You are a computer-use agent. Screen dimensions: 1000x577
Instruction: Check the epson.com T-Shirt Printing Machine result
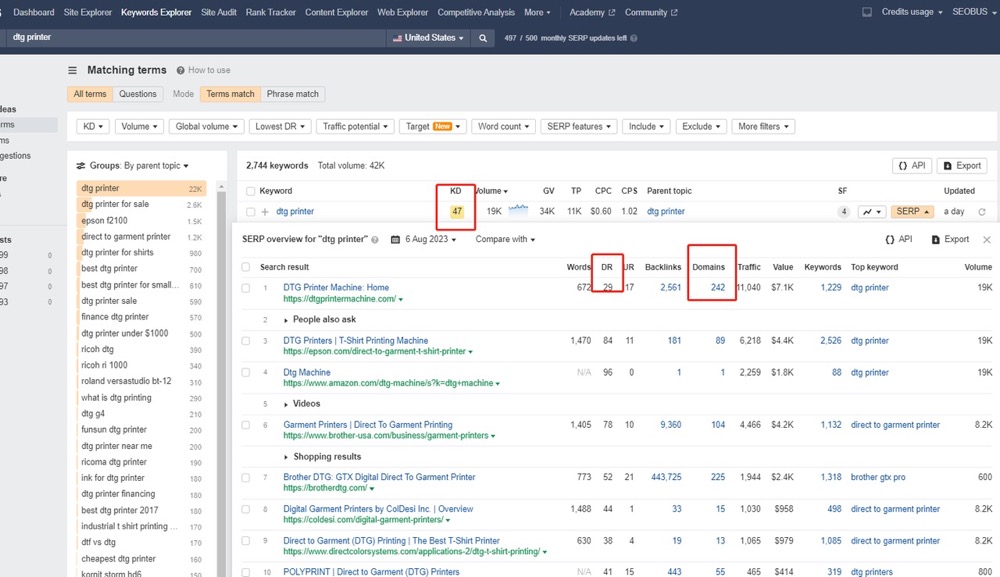click(x=246, y=341)
